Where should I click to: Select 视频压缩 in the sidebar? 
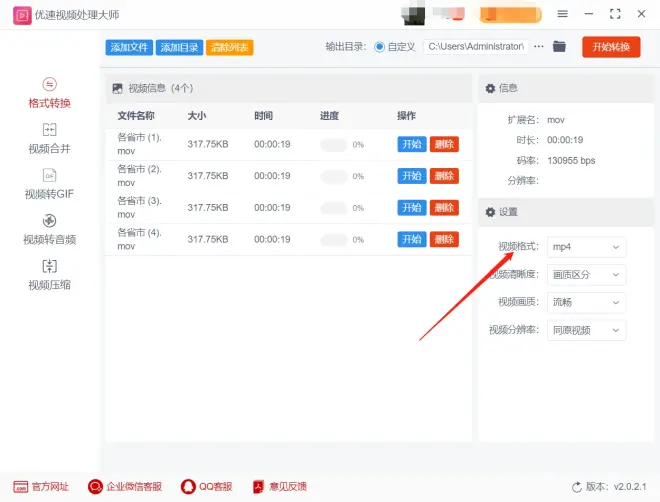[49, 275]
